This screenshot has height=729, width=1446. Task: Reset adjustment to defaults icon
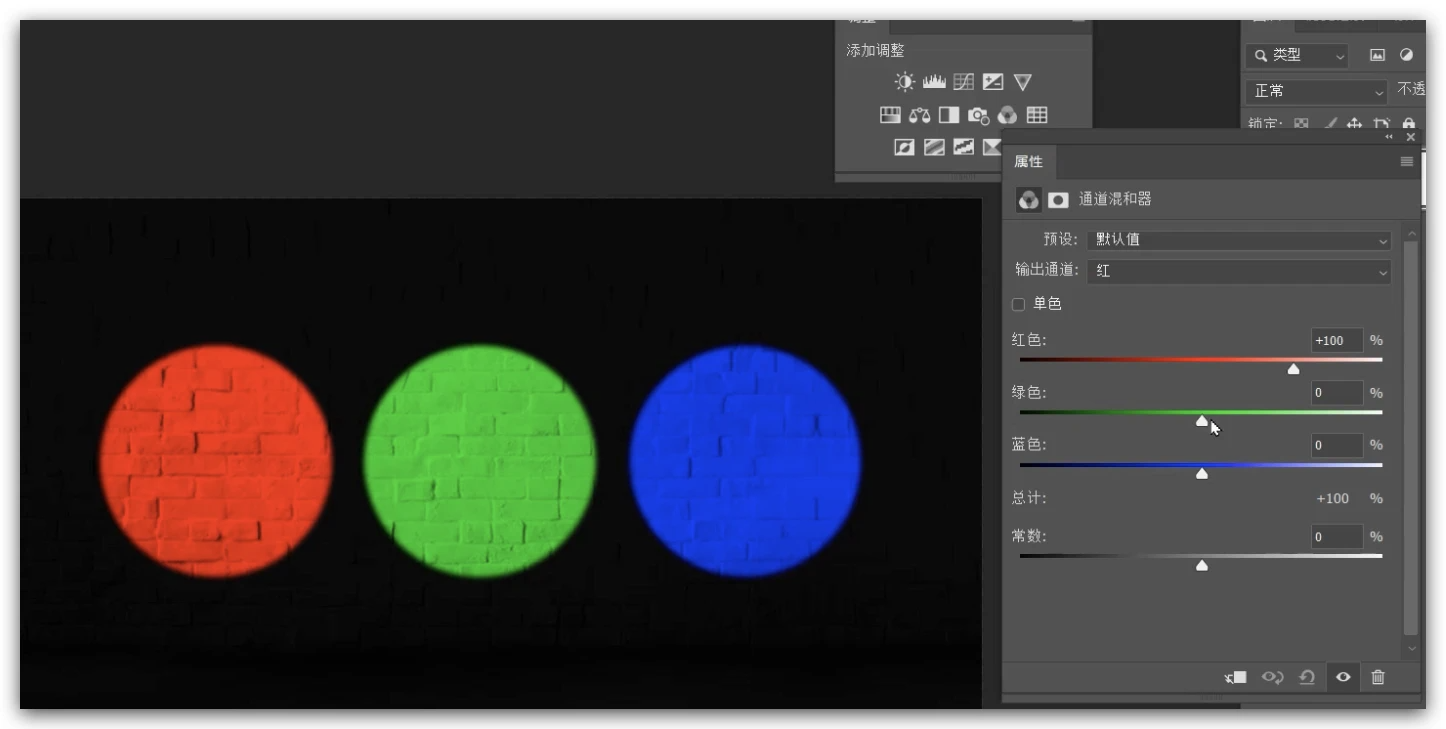click(x=1307, y=677)
